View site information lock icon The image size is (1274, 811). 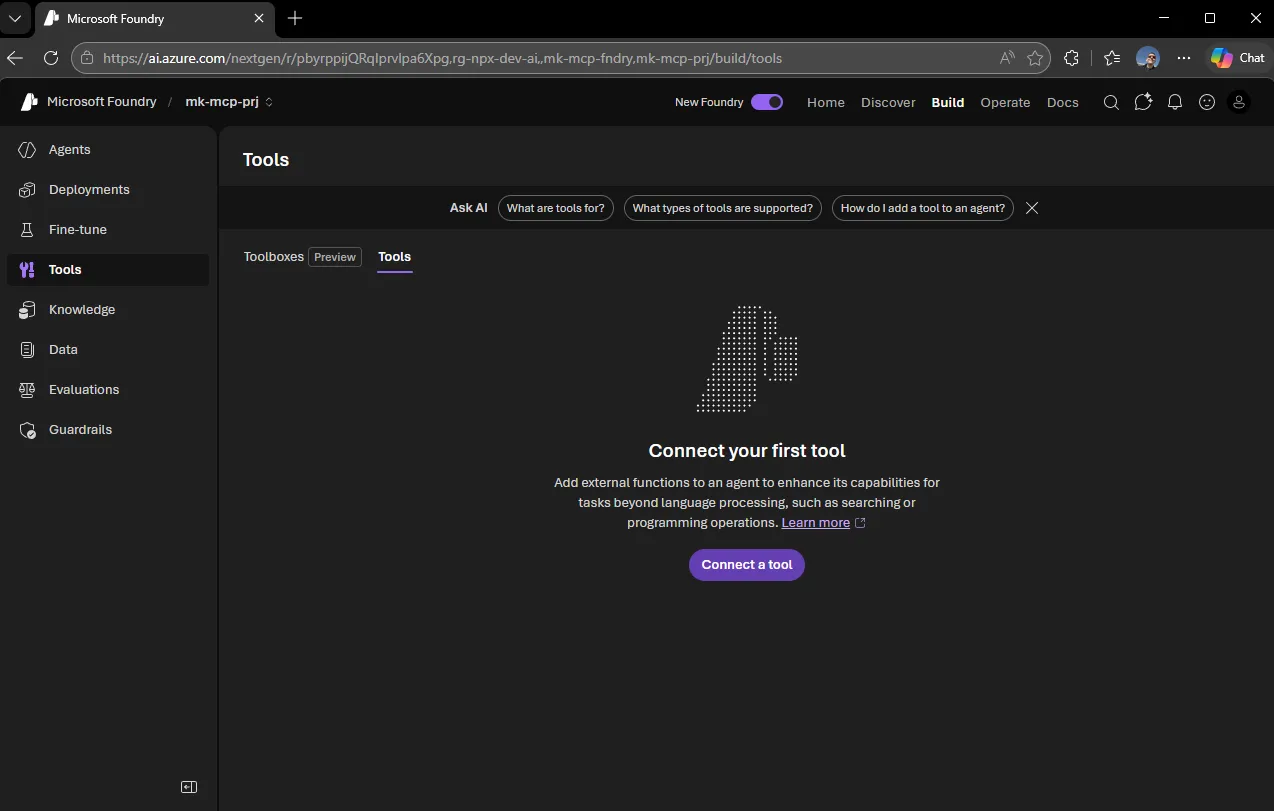point(88,58)
